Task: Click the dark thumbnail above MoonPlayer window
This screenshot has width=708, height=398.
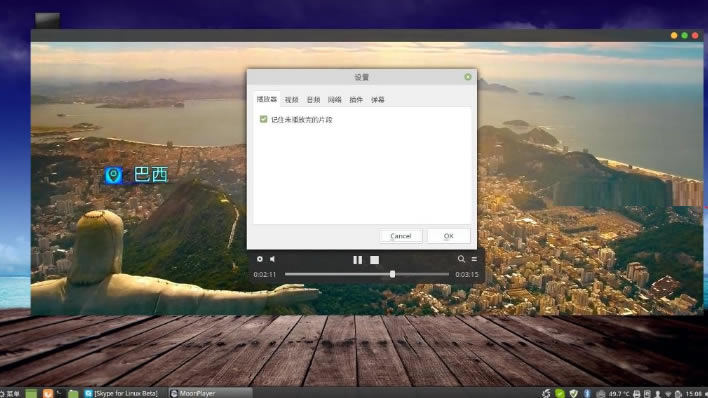Action: click(x=47, y=21)
